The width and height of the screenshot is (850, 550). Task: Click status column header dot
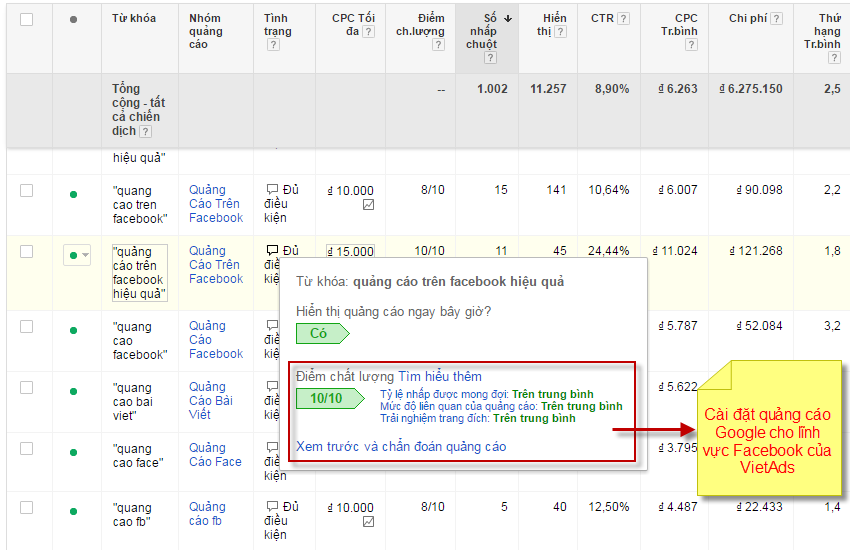[73, 20]
